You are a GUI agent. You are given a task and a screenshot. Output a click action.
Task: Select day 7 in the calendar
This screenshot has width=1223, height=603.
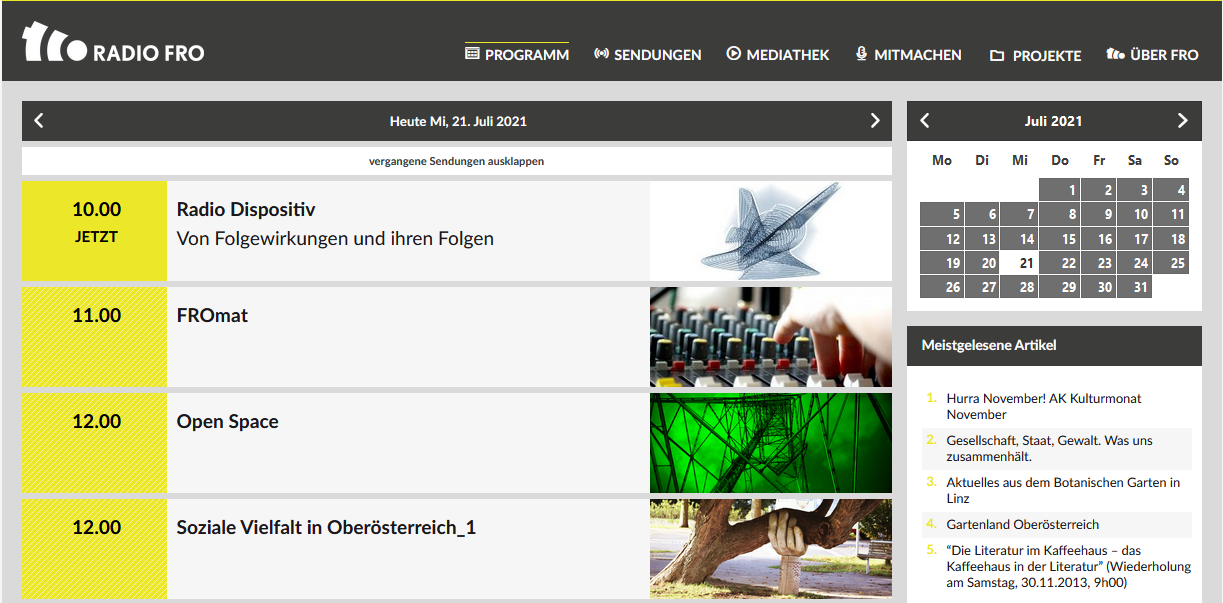pyautogui.click(x=1018, y=214)
